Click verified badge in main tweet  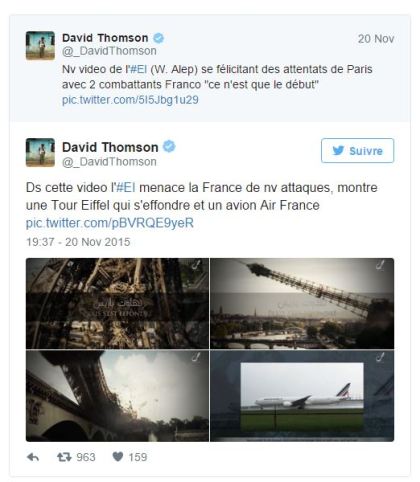[x=169, y=146]
